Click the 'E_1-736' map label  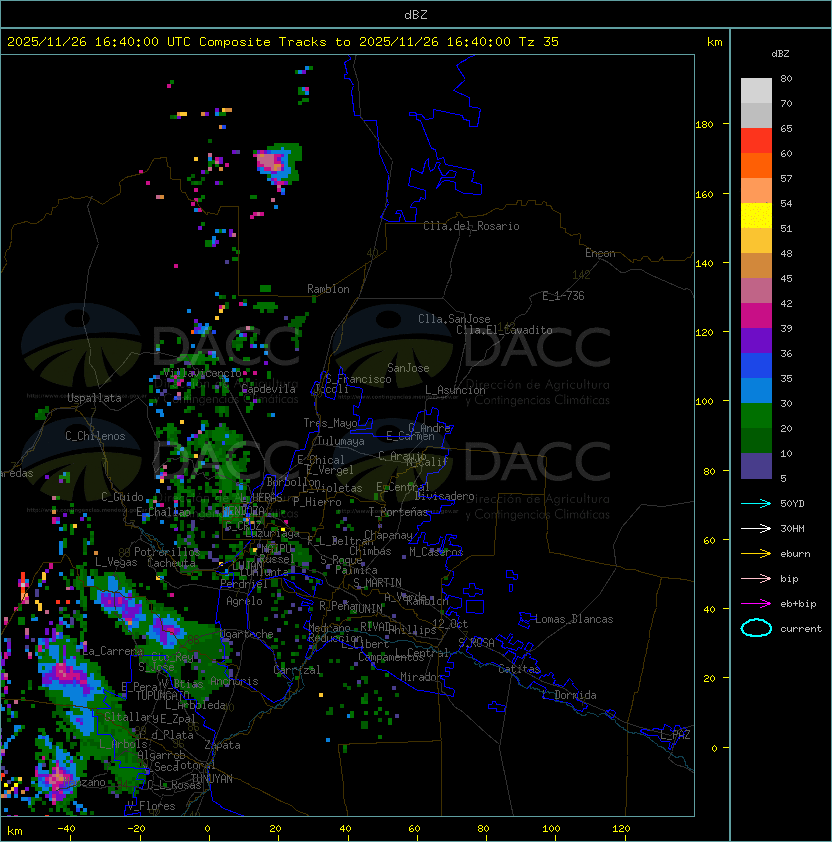pyautogui.click(x=563, y=296)
